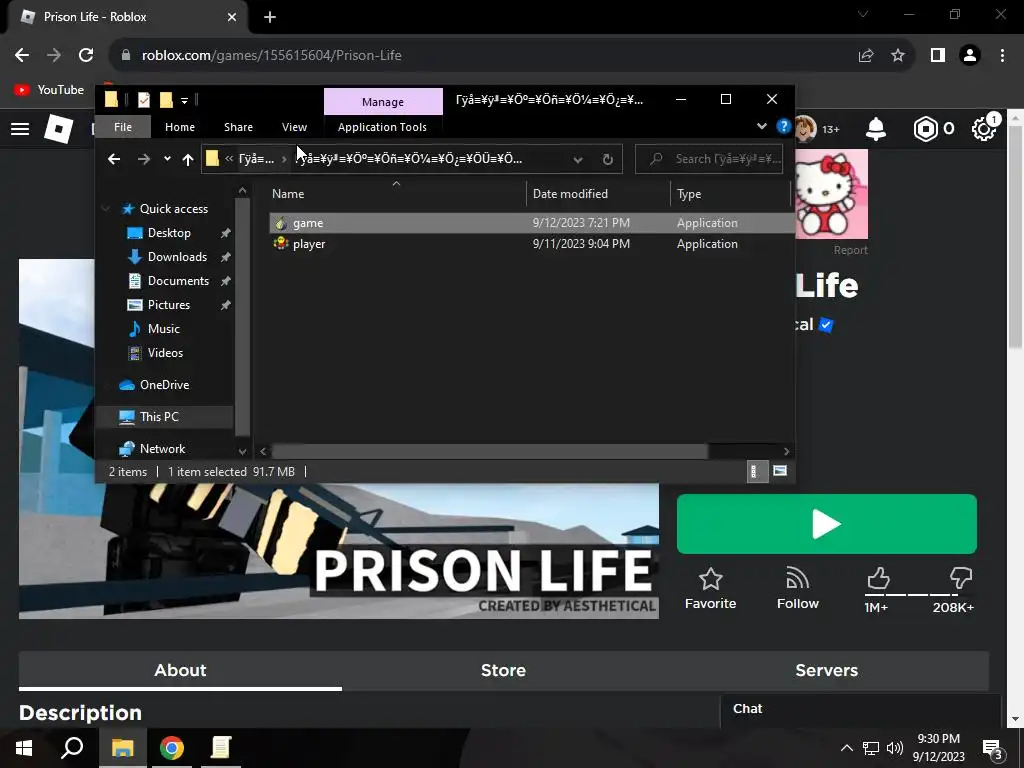Click the green Play button on Roblox
1024x768 pixels.
tap(827, 524)
